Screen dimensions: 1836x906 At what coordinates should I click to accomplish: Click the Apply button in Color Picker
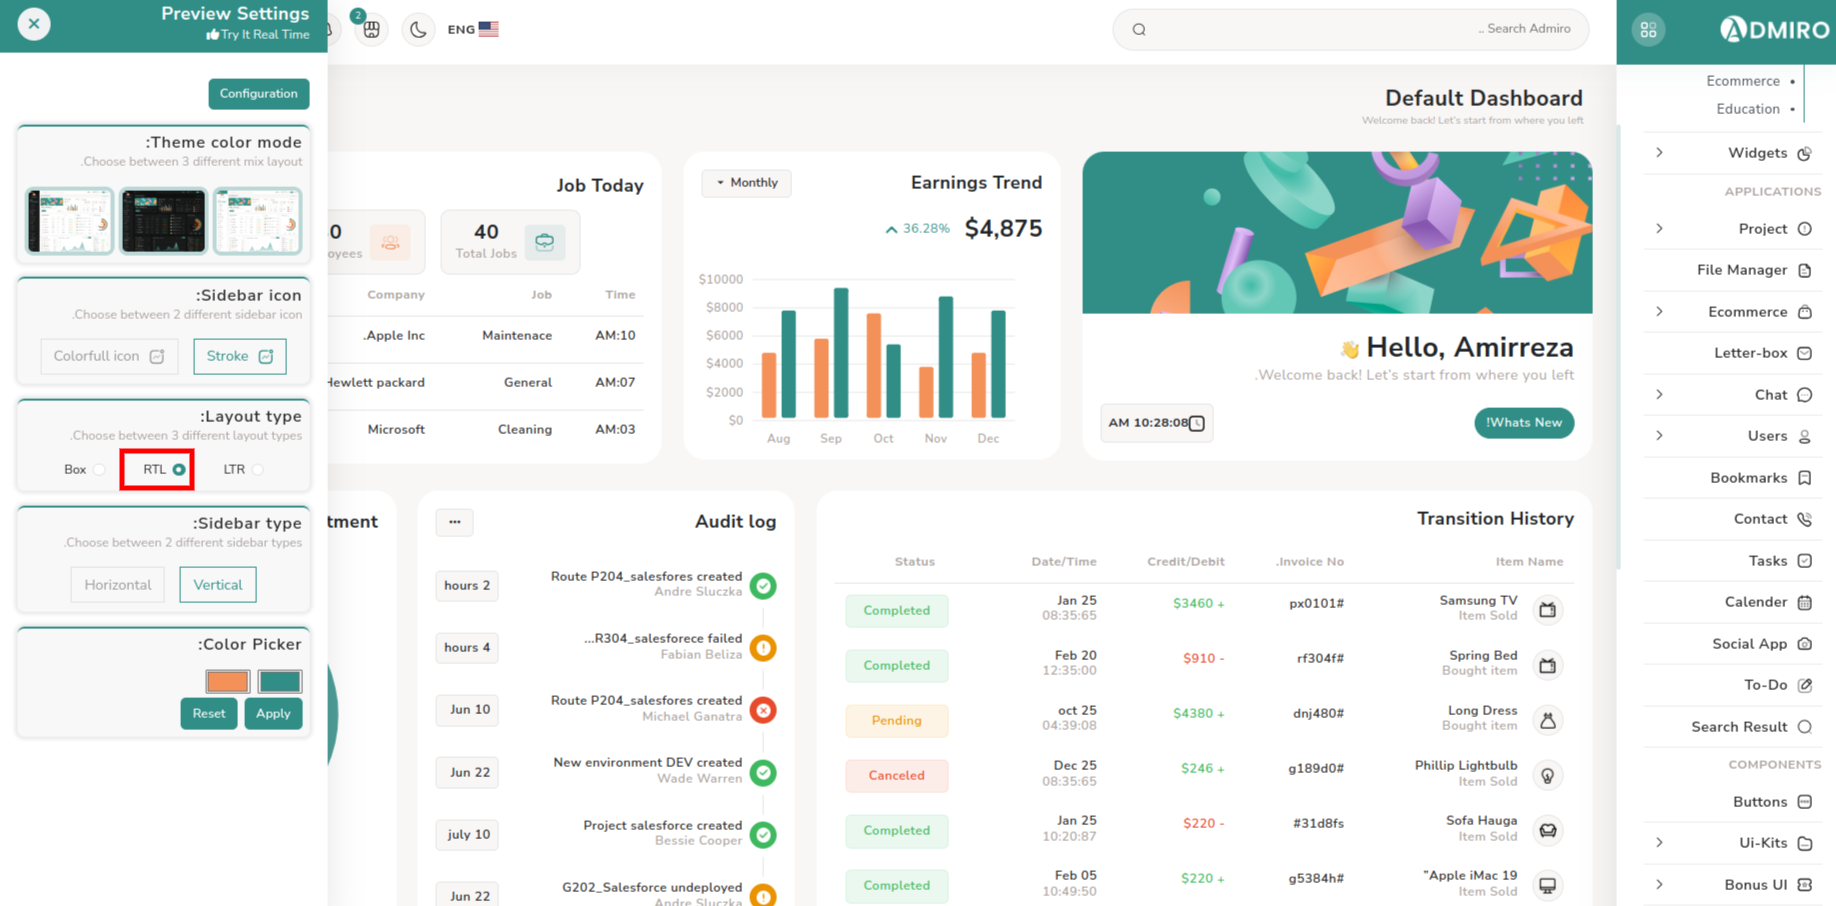[x=273, y=714]
